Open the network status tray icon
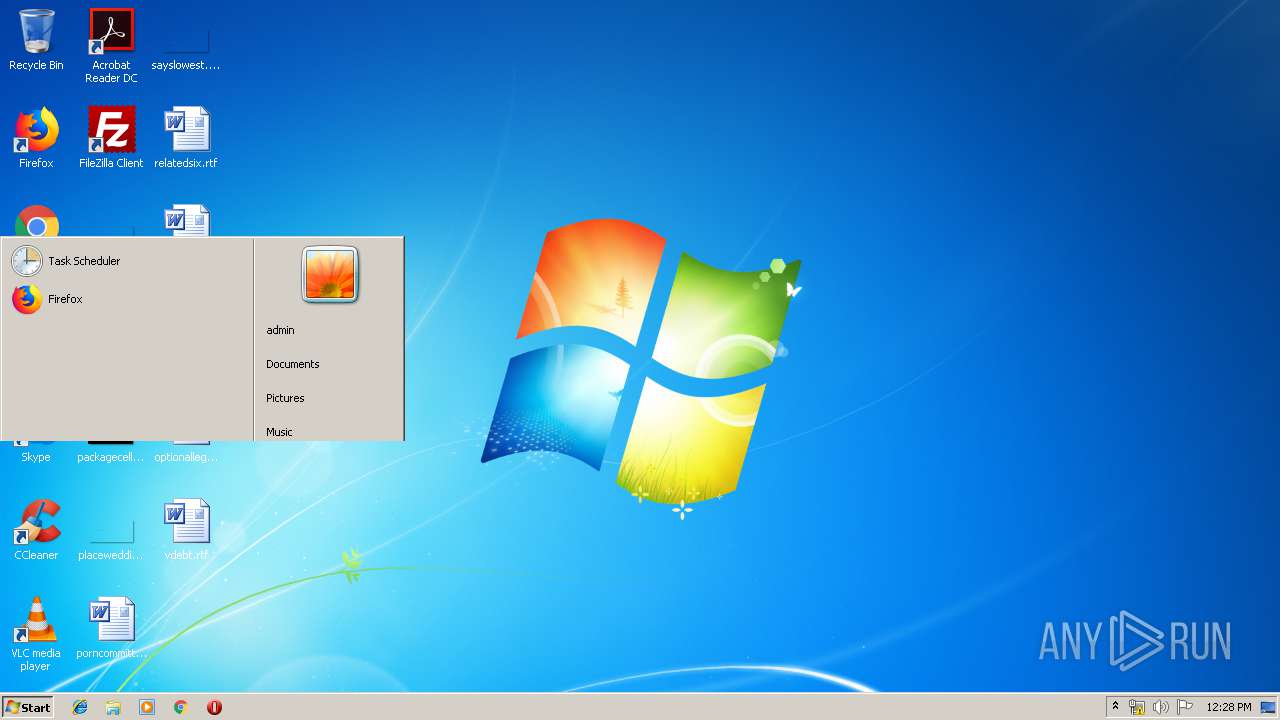The image size is (1280, 720). (1137, 707)
